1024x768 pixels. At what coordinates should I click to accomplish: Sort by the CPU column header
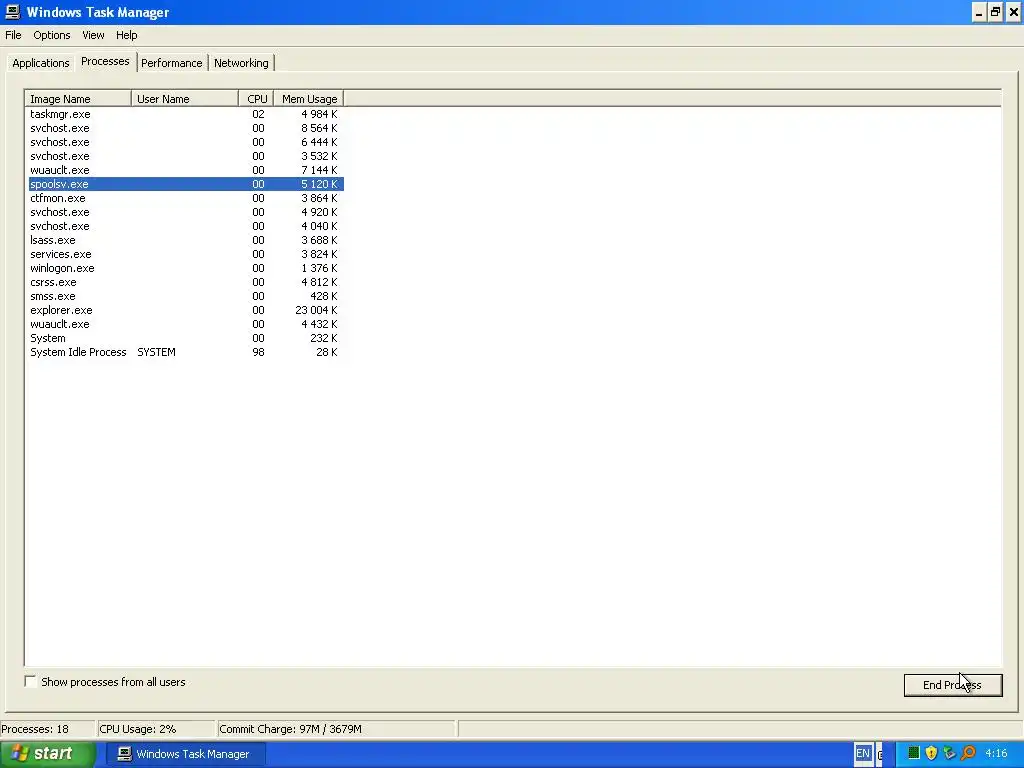tap(257, 99)
